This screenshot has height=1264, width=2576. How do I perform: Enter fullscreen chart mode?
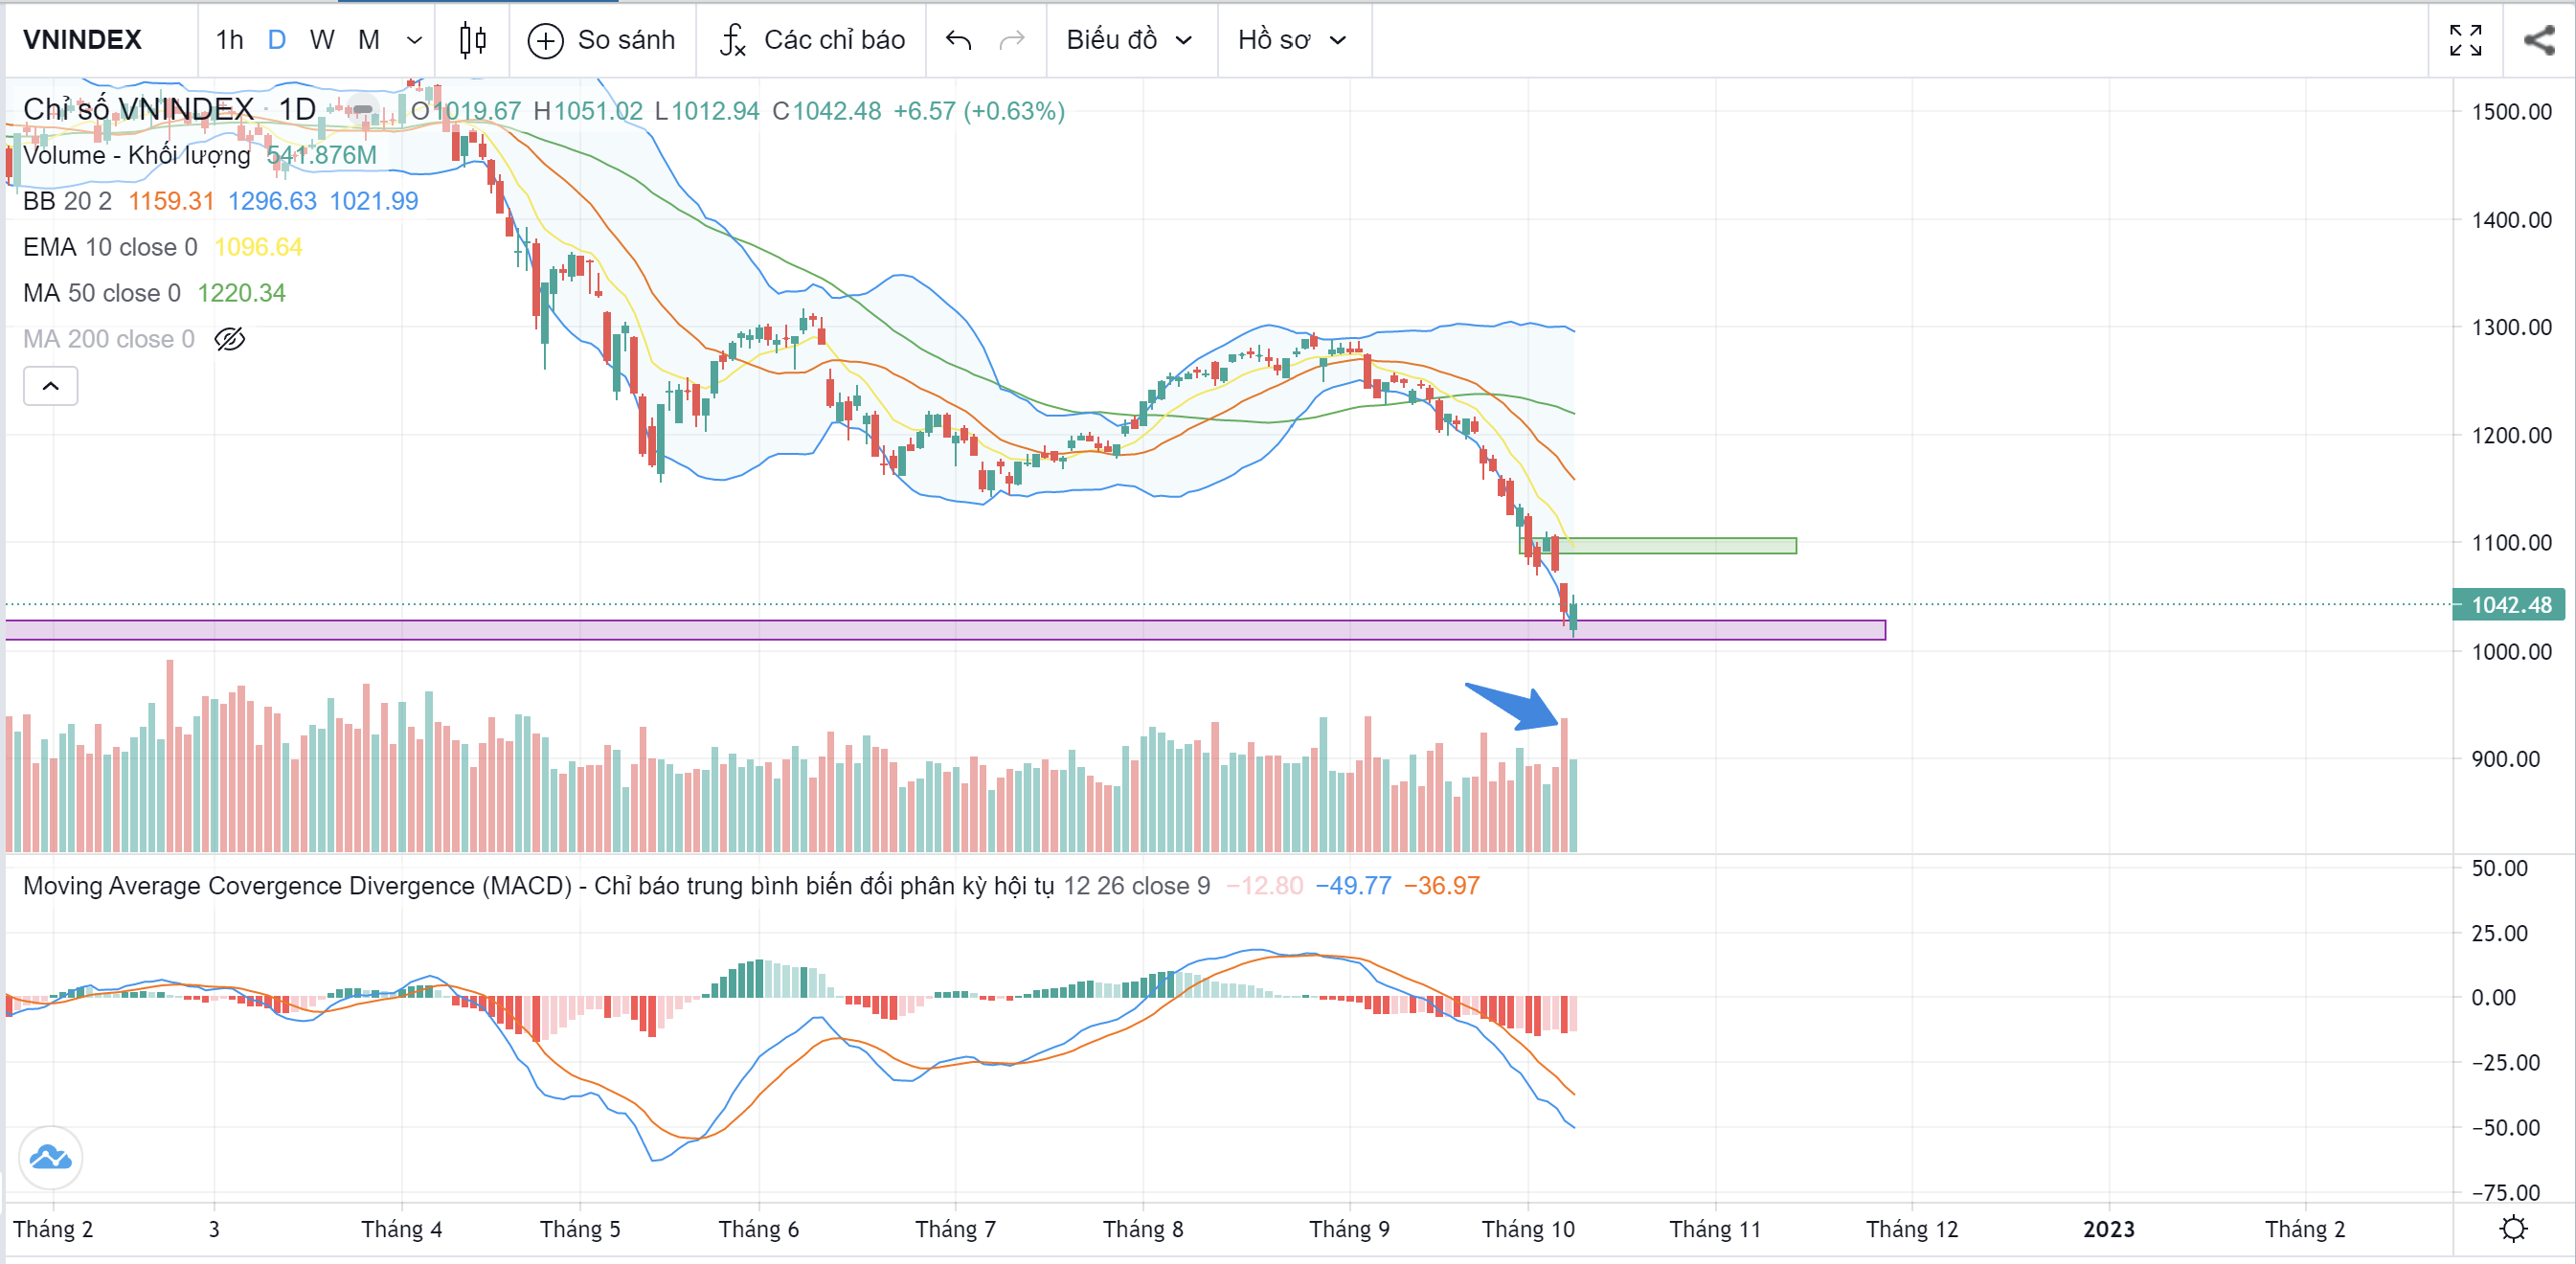pyautogui.click(x=2465, y=40)
